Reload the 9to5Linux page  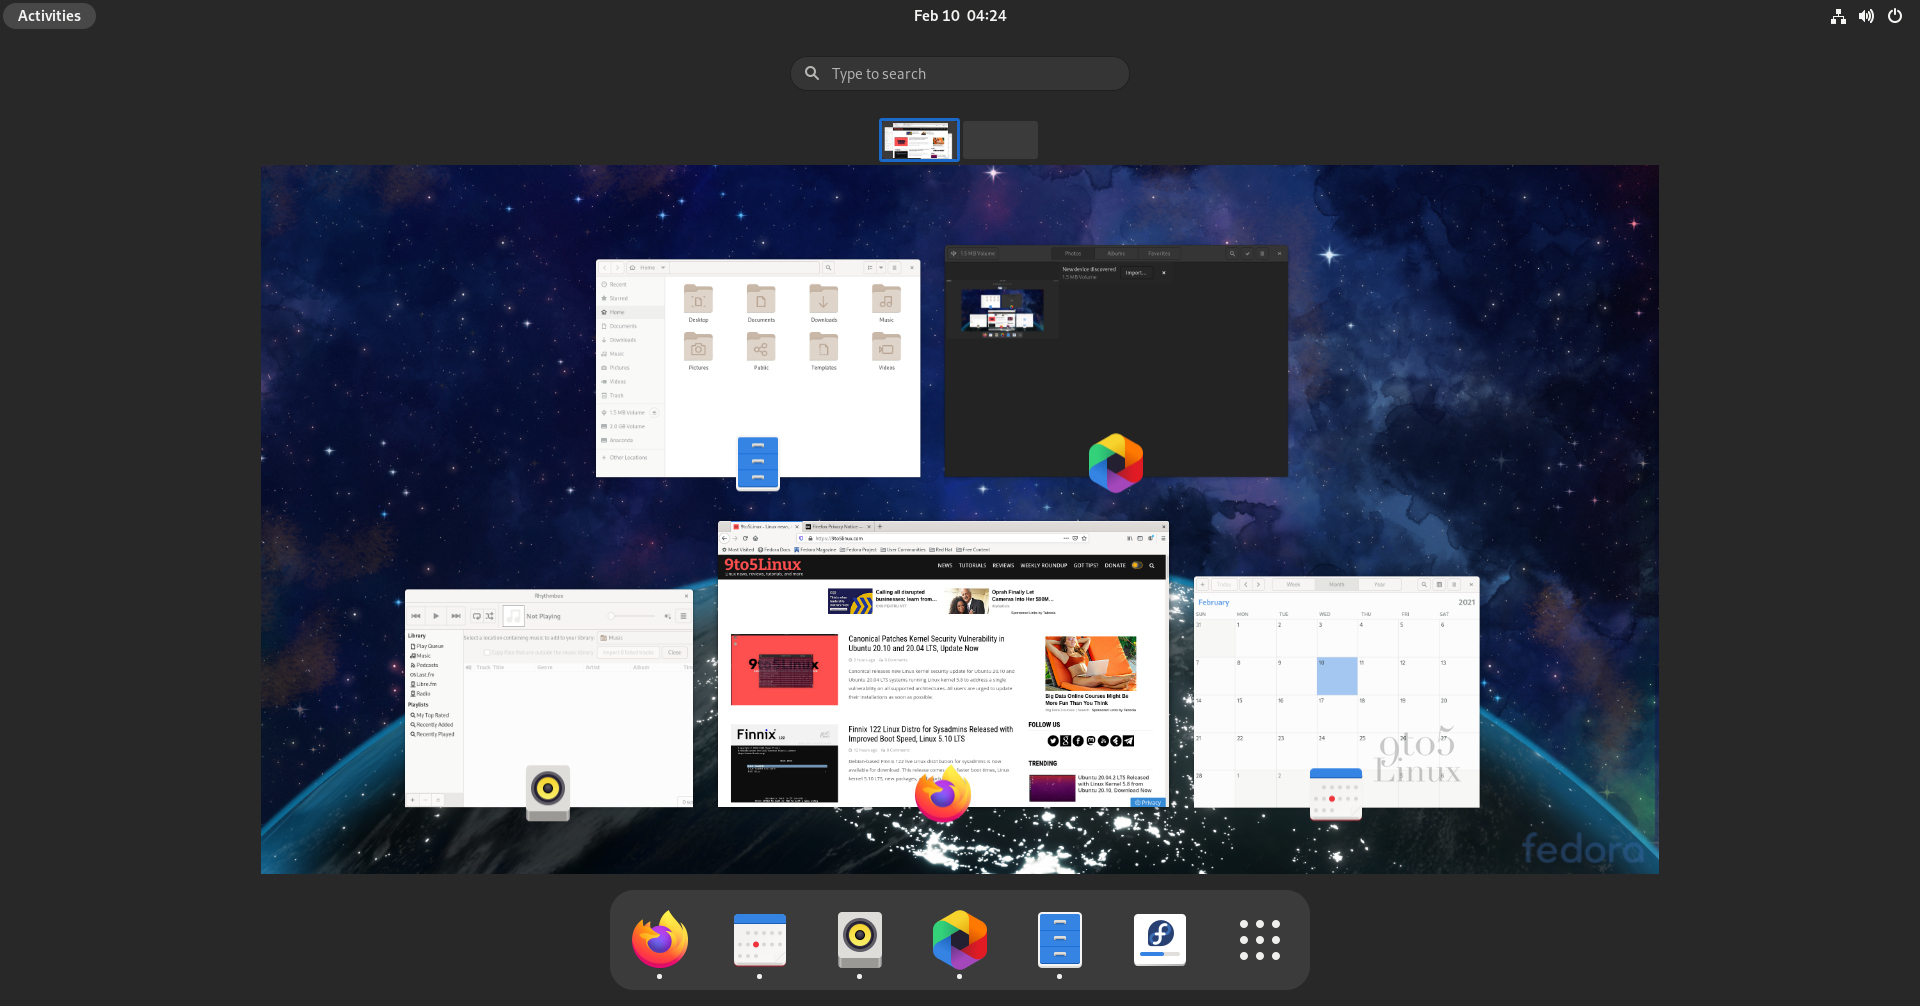click(745, 538)
